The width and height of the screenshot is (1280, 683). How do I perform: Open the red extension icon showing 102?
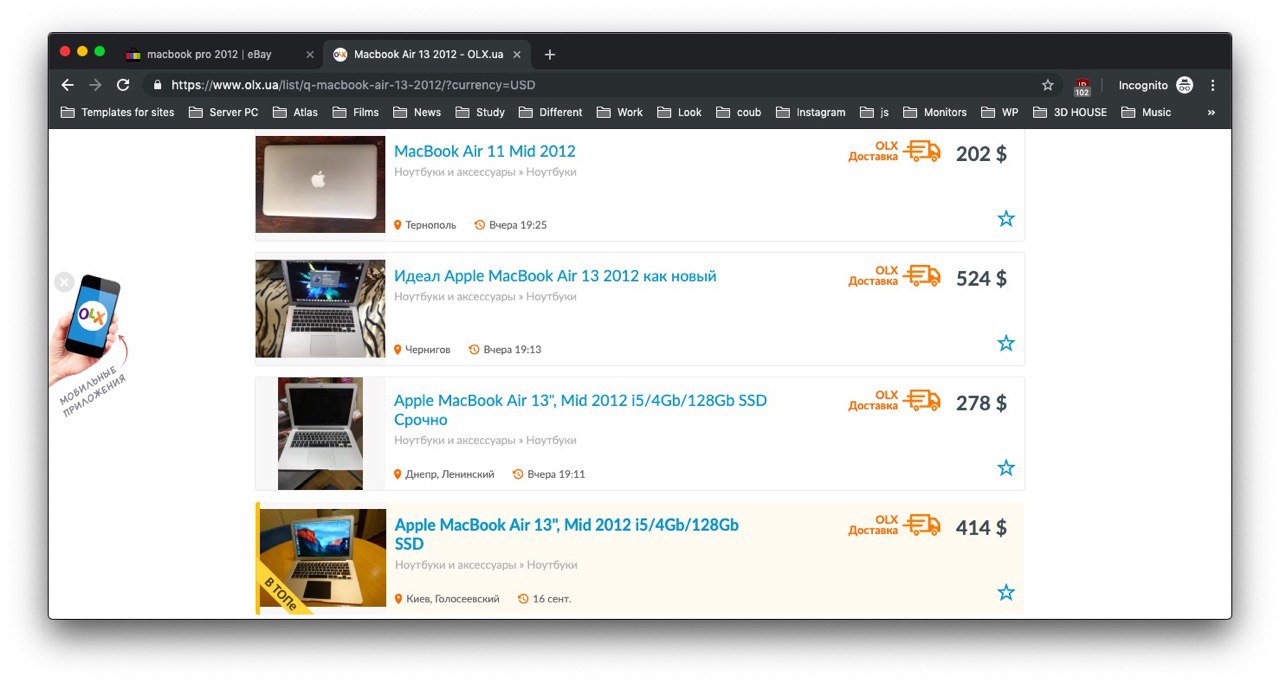tap(1082, 86)
